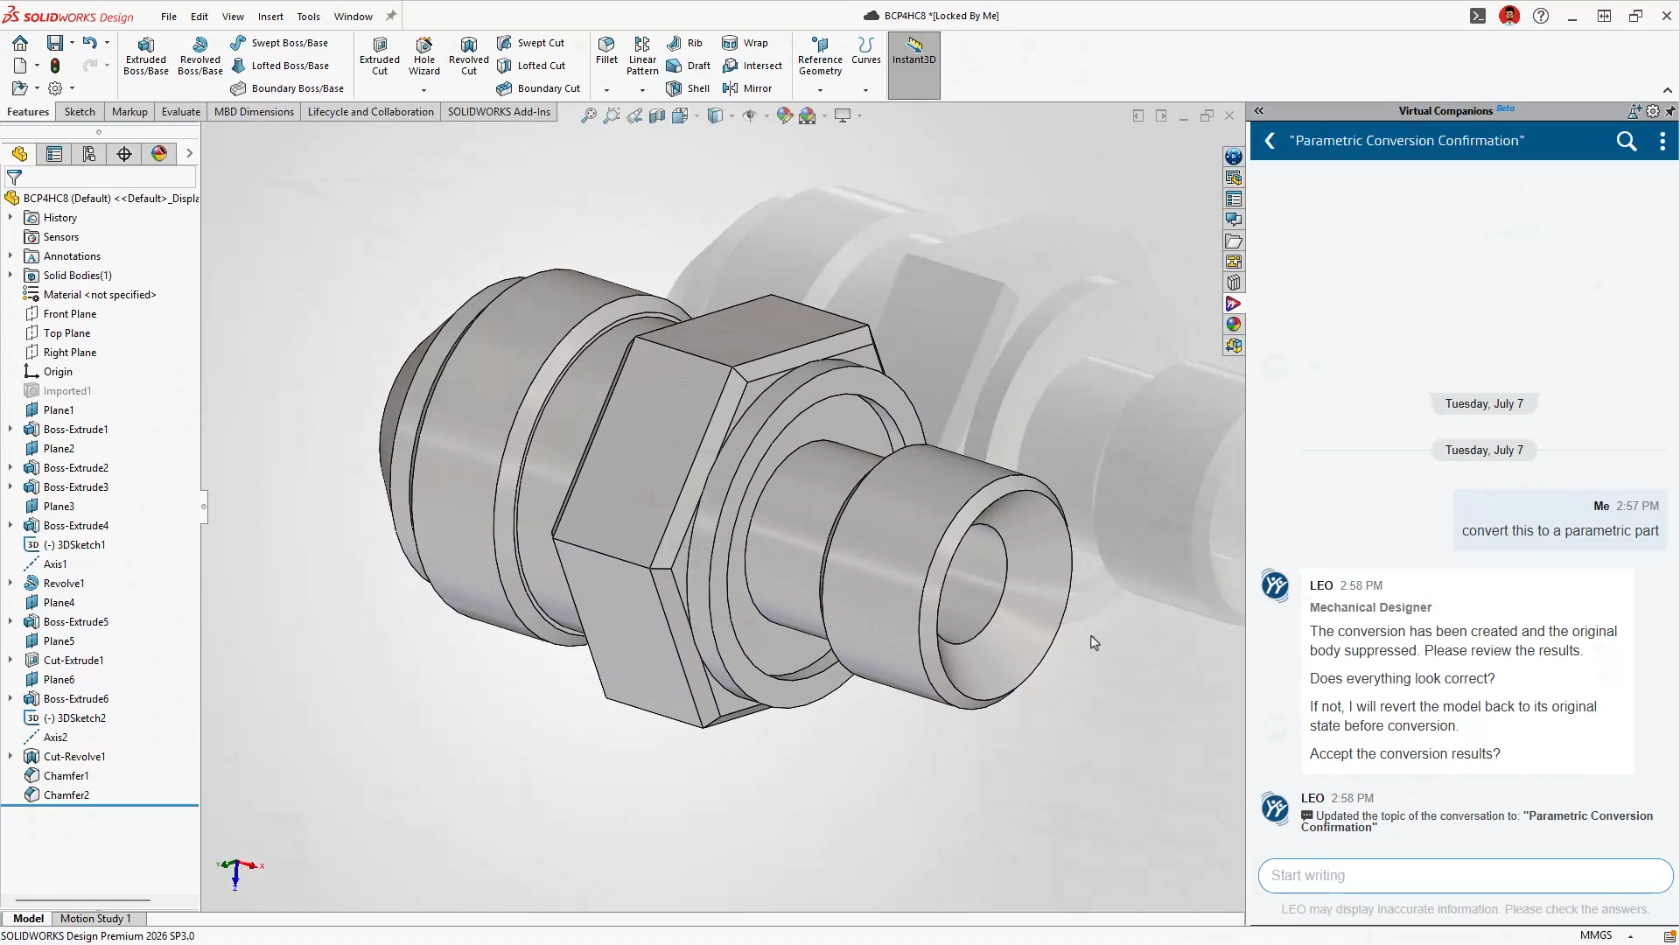The height and width of the screenshot is (945, 1679).
Task: Expand the Boss-Extrude1 feature
Action: click(11, 429)
